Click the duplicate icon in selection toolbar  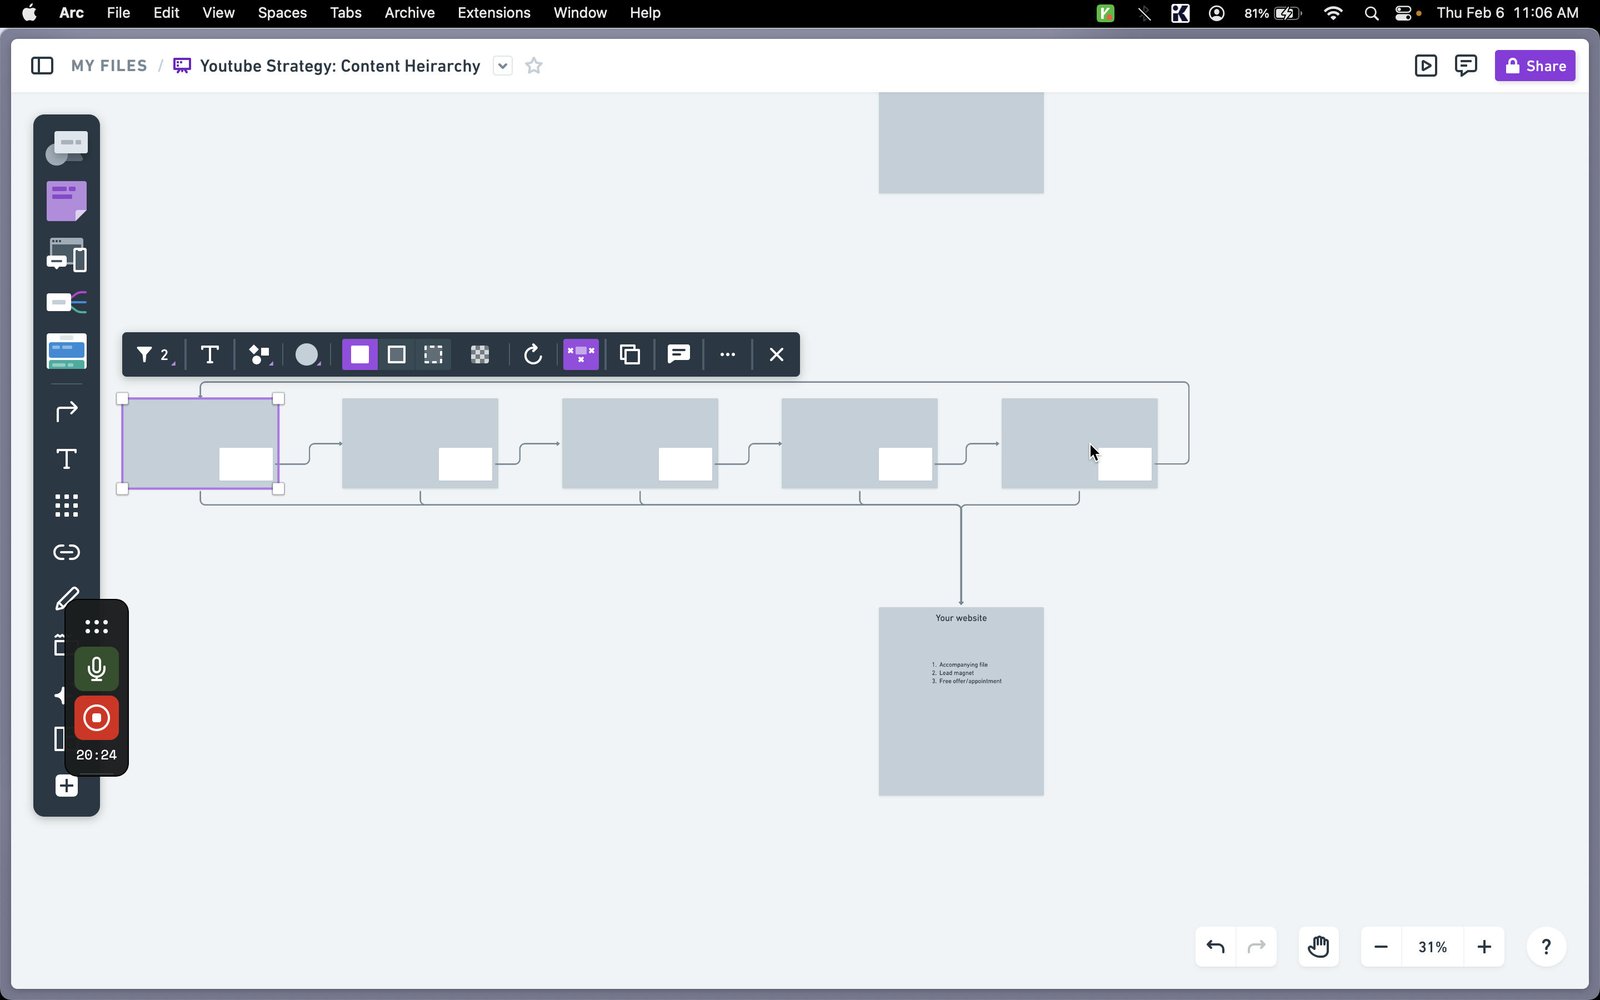coord(630,354)
